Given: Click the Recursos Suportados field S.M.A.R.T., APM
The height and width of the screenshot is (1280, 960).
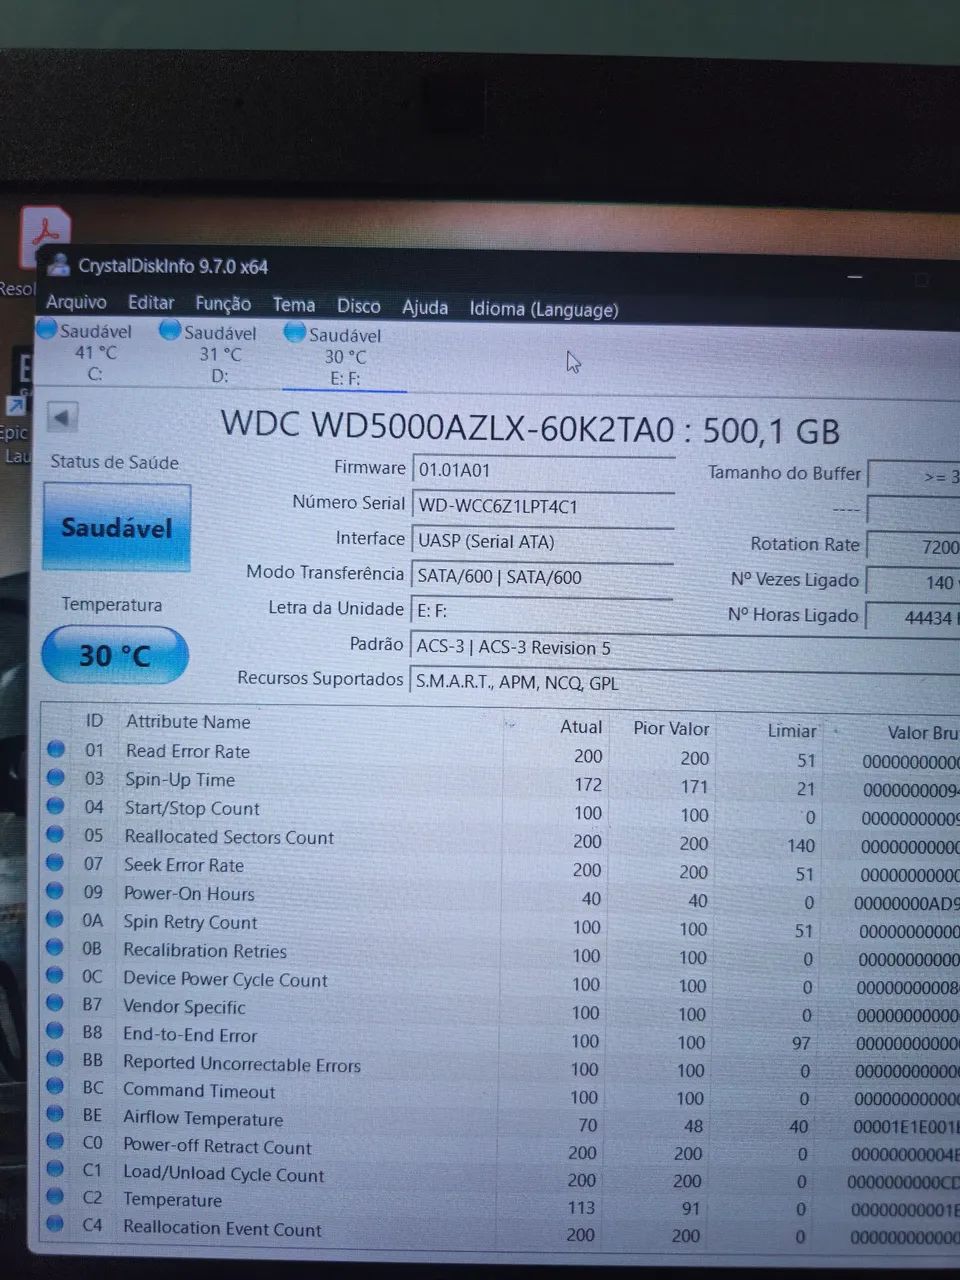Looking at the screenshot, I should tap(685, 683).
